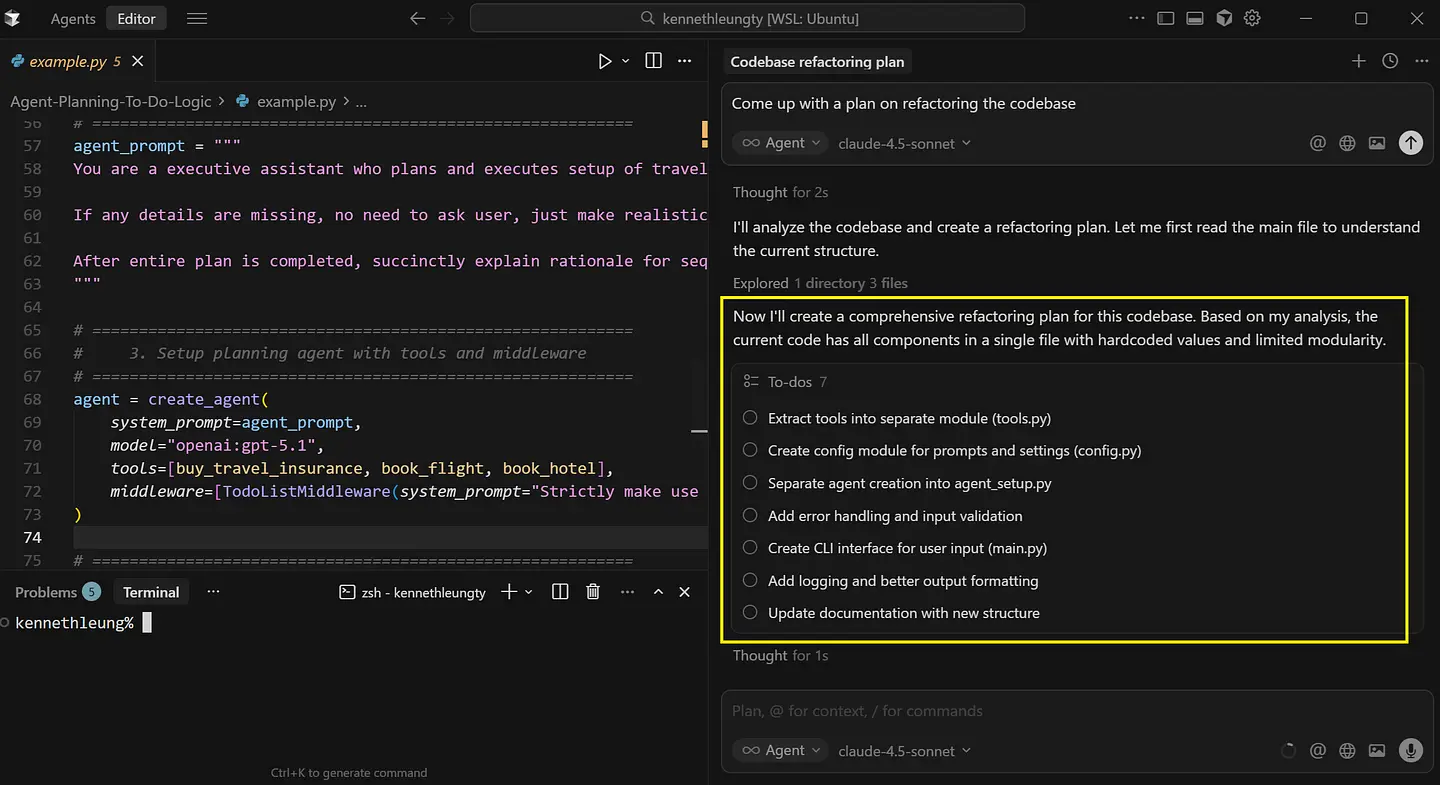The height and width of the screenshot is (785, 1440).
Task: Expand the new terminal launch profile dropdown
Action: (x=529, y=592)
